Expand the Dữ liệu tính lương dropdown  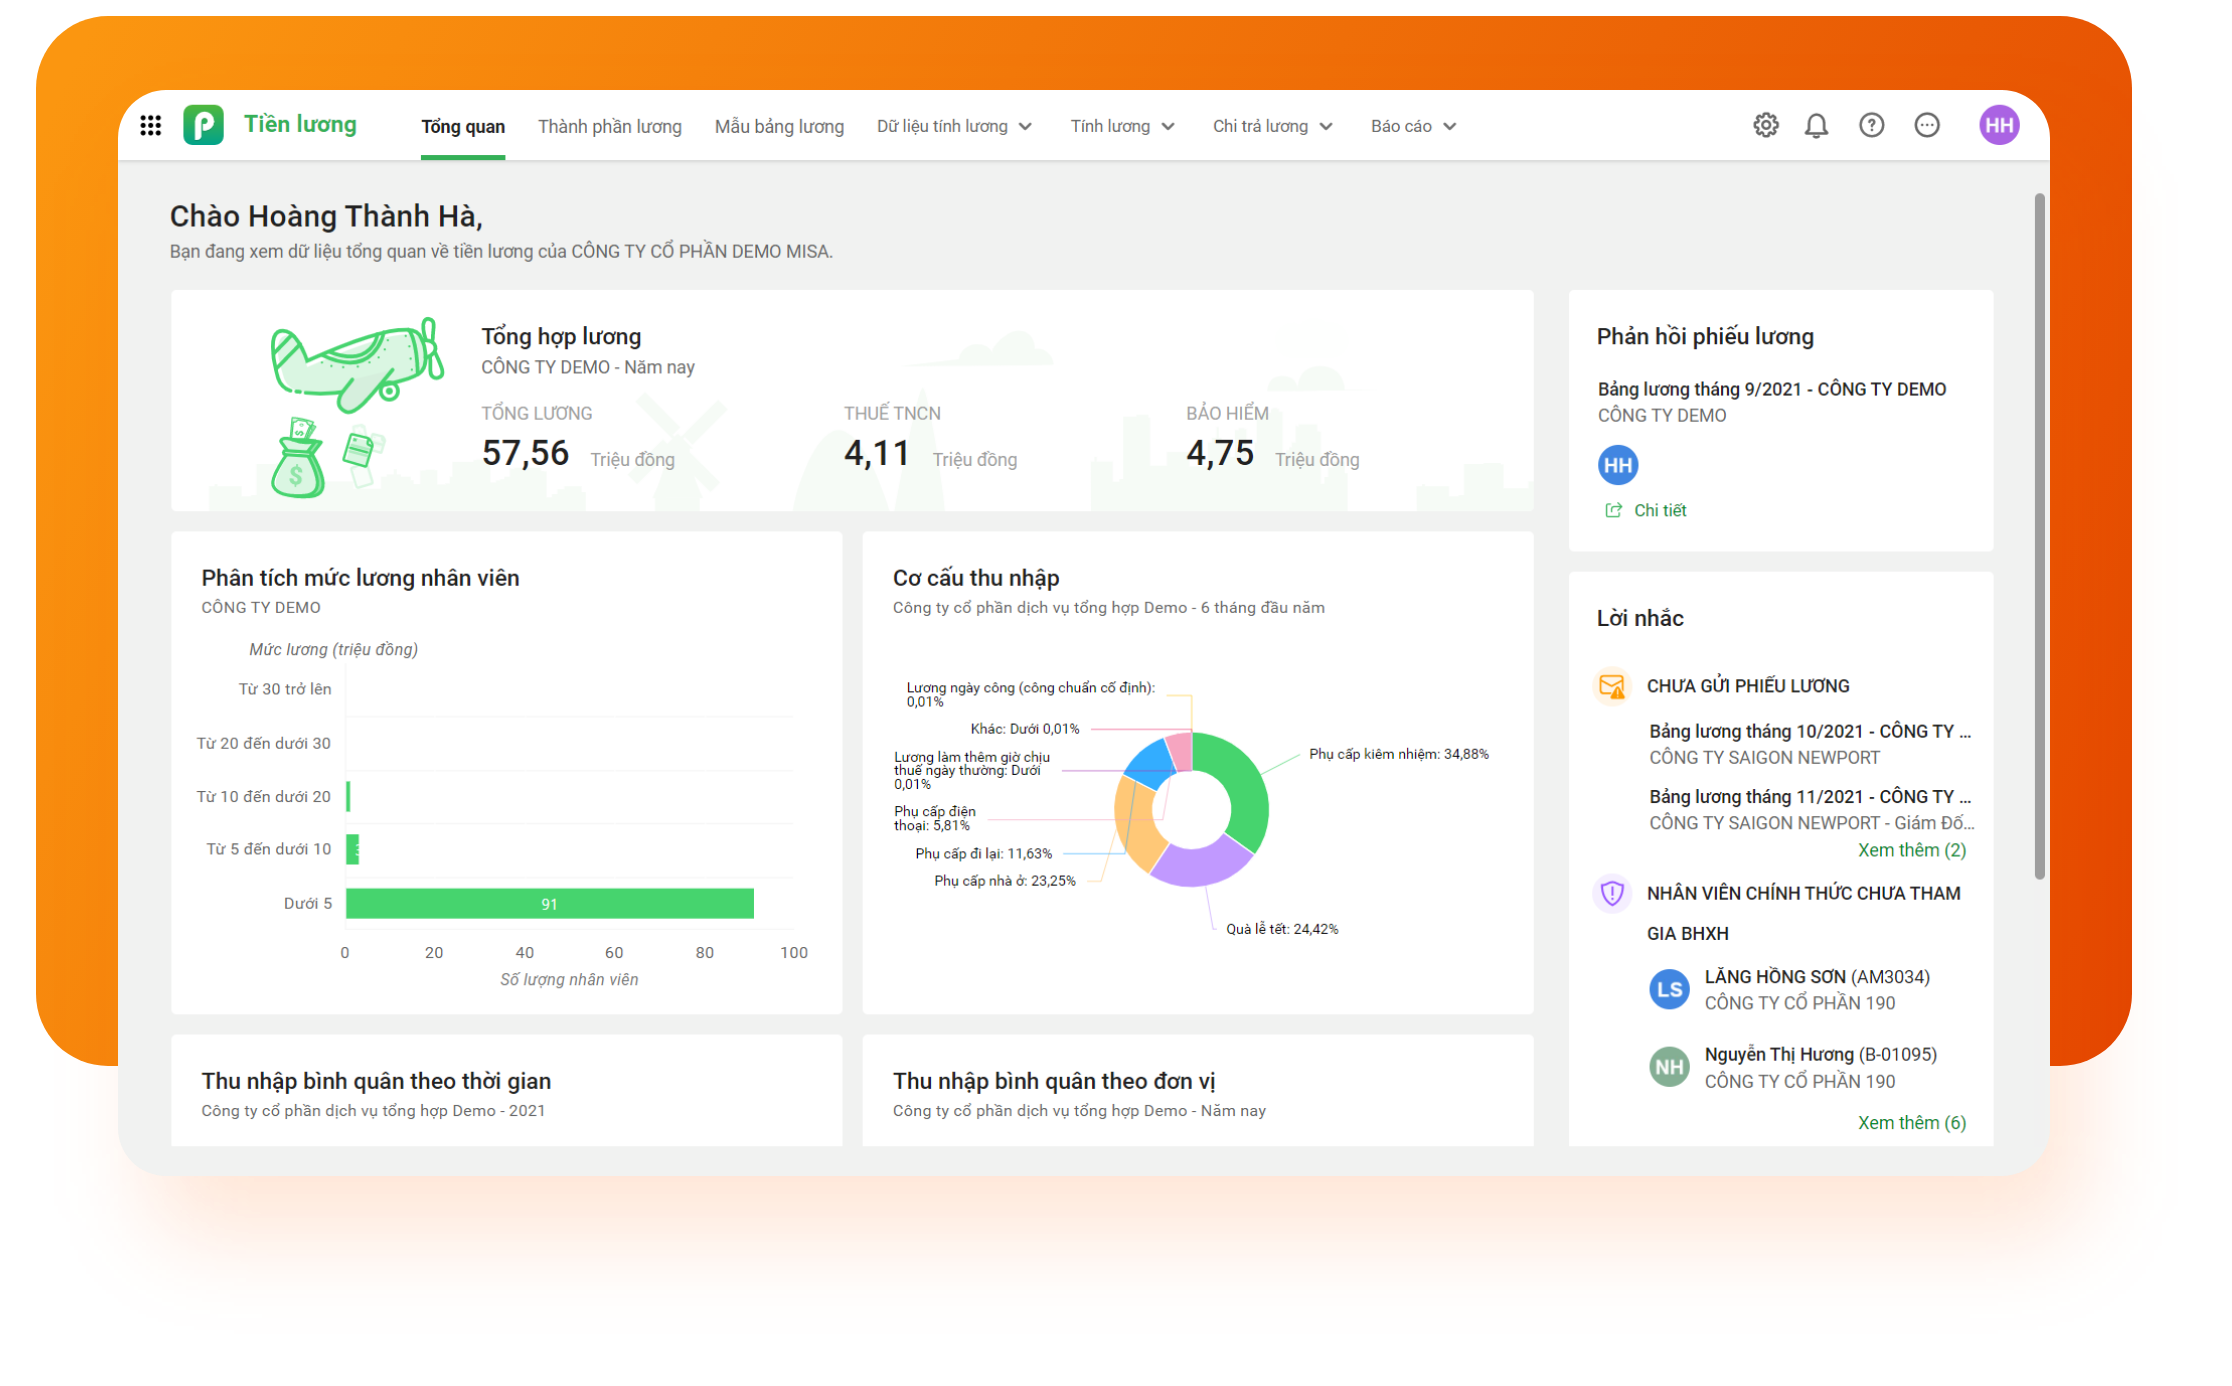coord(954,127)
